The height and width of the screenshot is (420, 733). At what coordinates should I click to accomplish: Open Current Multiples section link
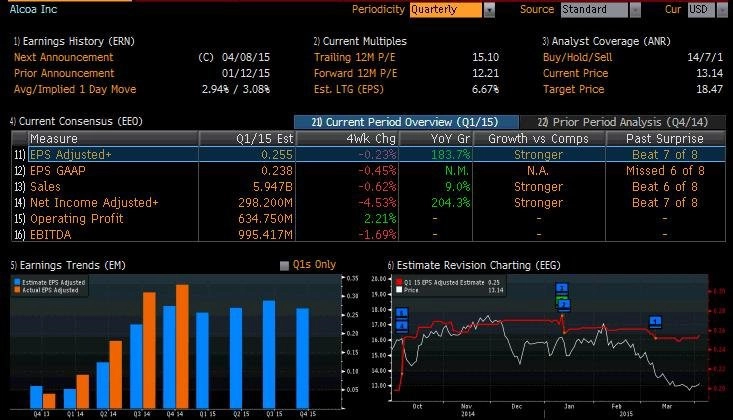pyautogui.click(x=360, y=41)
